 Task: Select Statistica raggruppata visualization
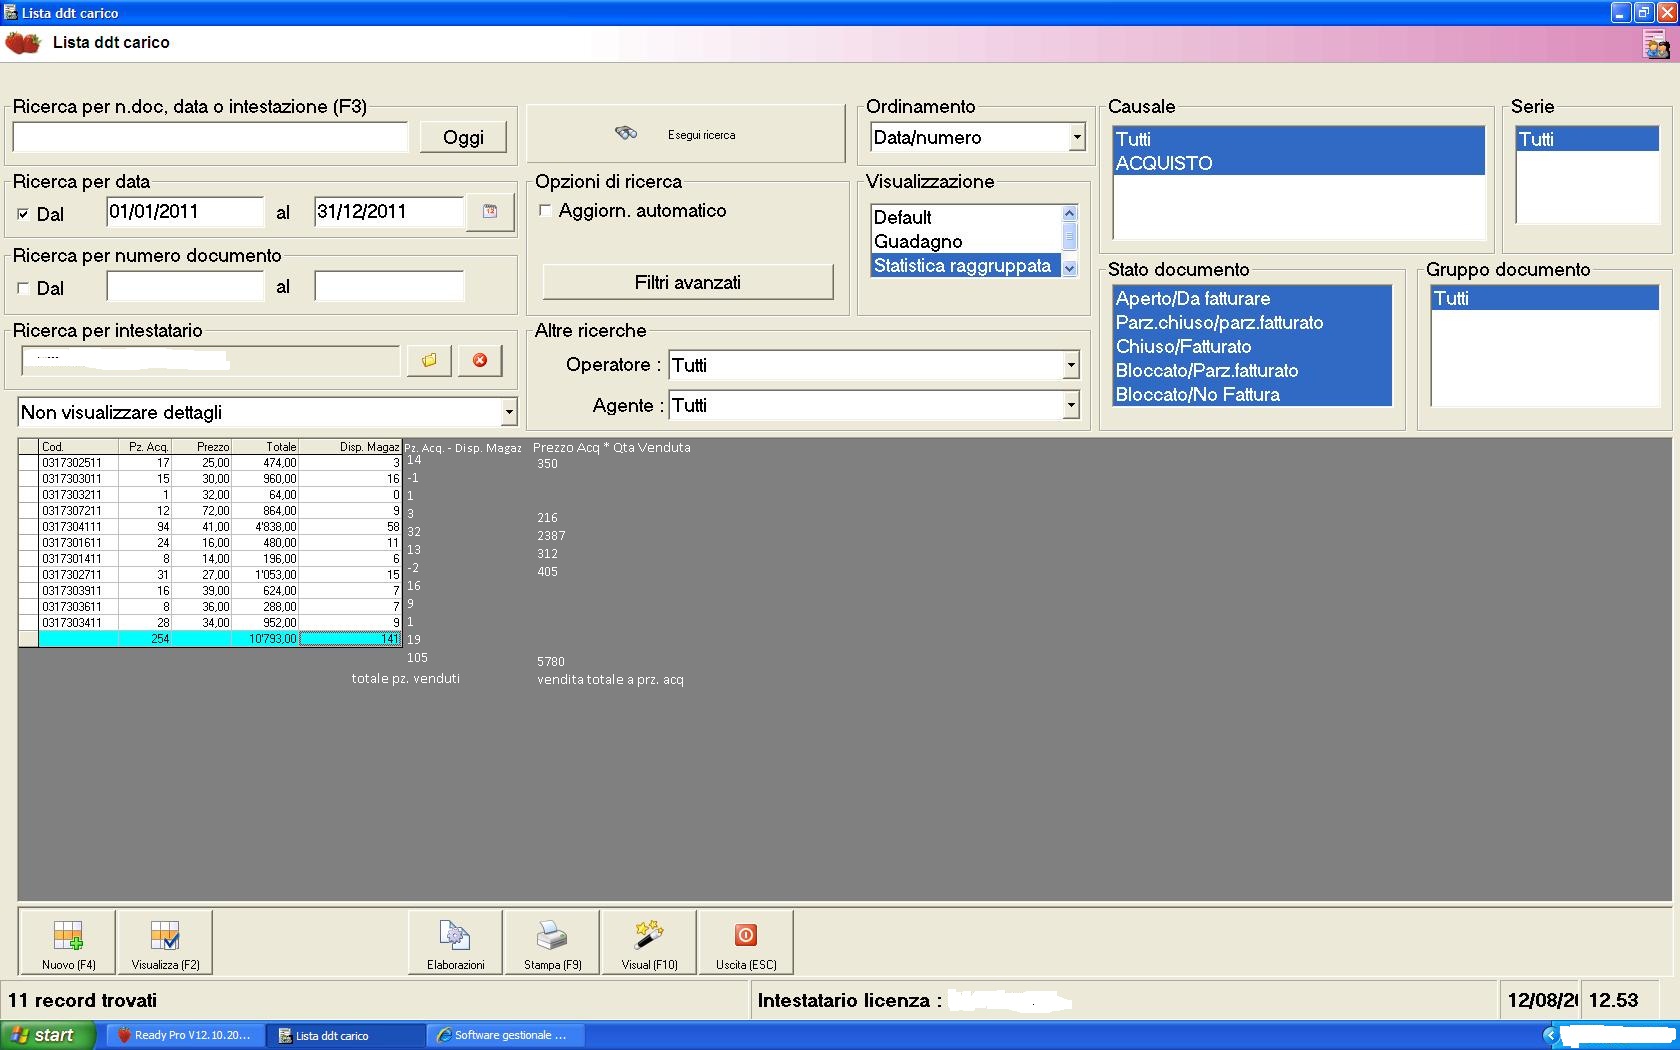coord(965,265)
